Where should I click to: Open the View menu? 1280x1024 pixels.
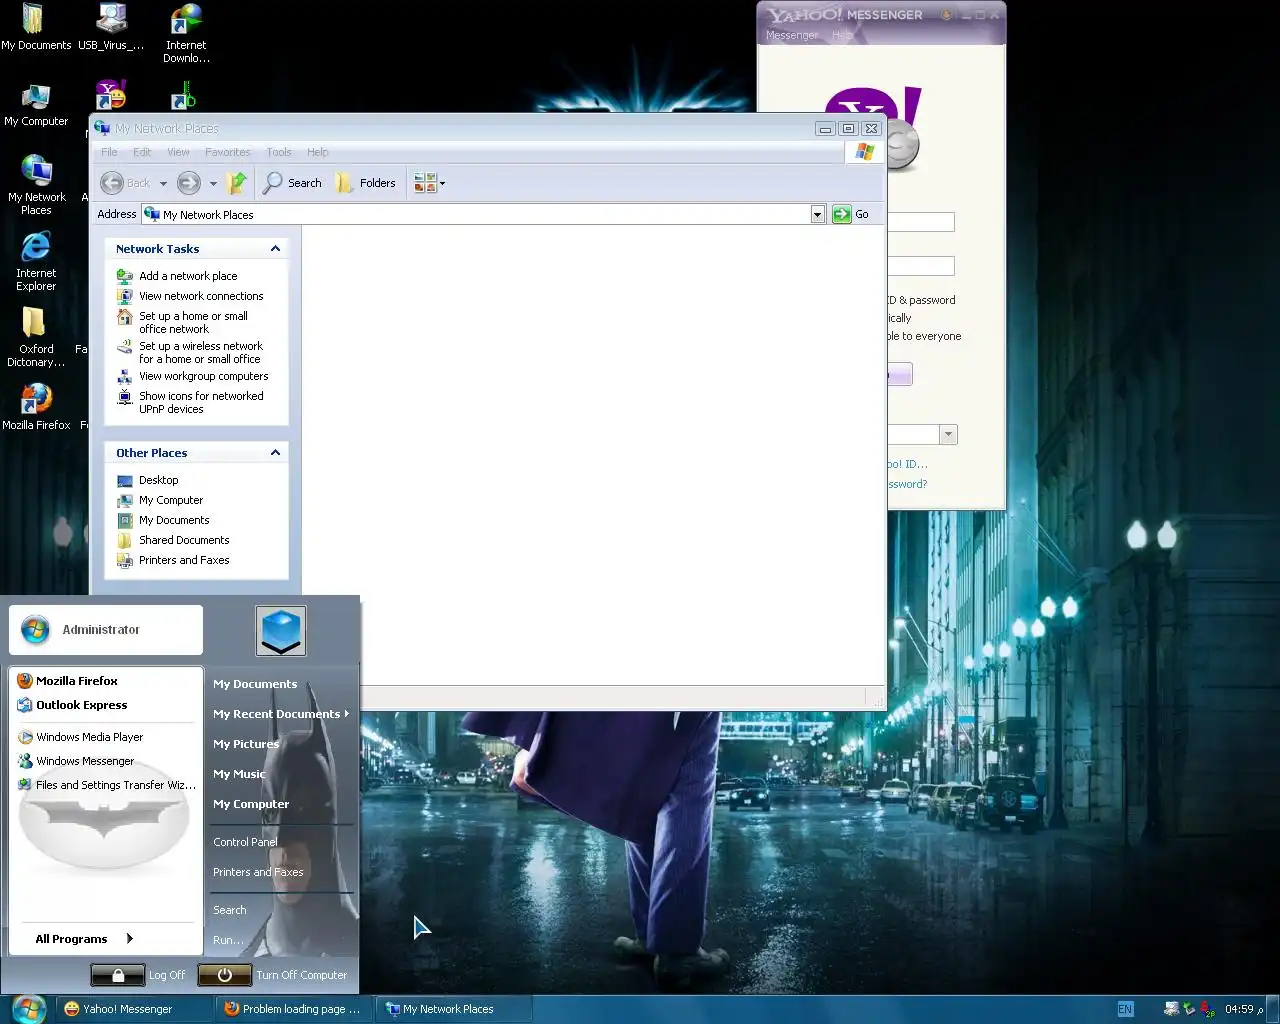click(x=178, y=152)
